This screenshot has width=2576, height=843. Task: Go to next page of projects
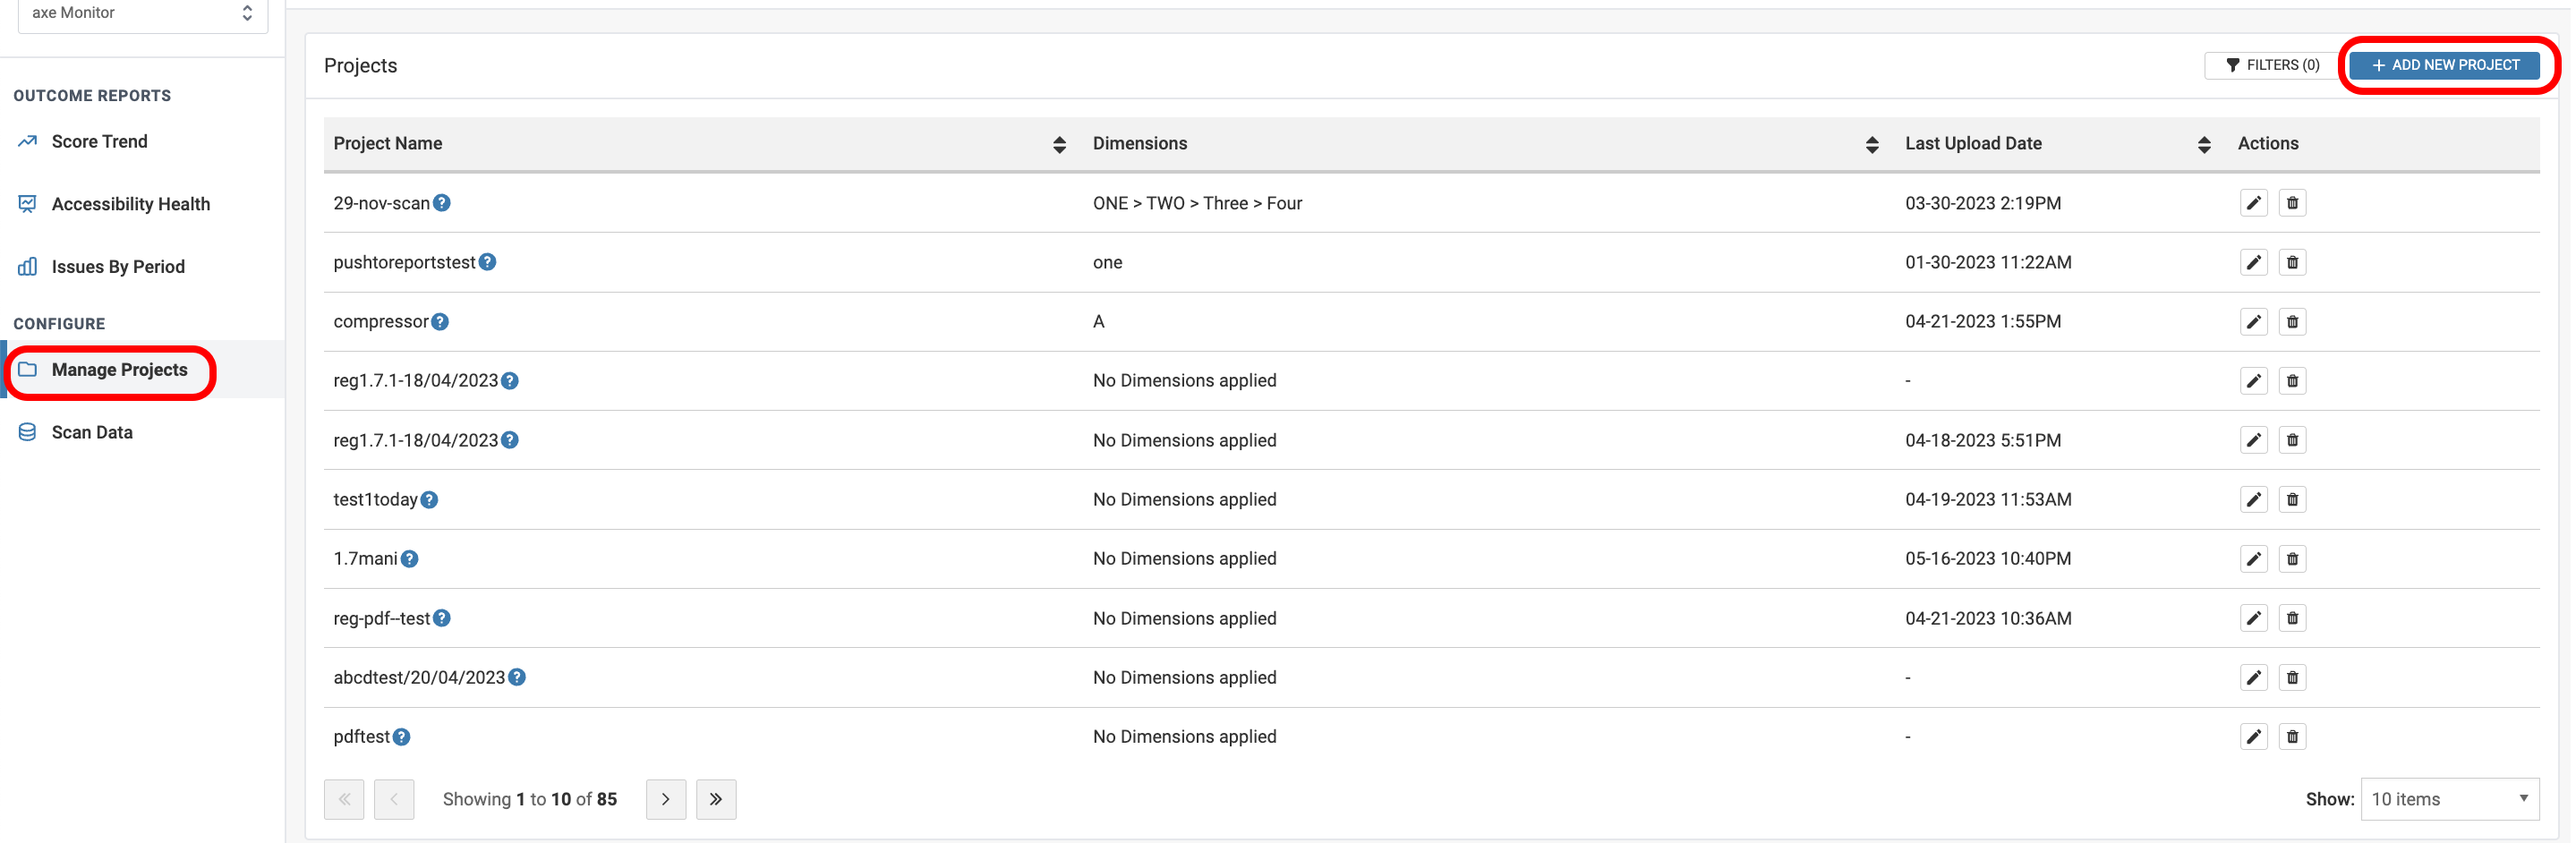coord(665,799)
